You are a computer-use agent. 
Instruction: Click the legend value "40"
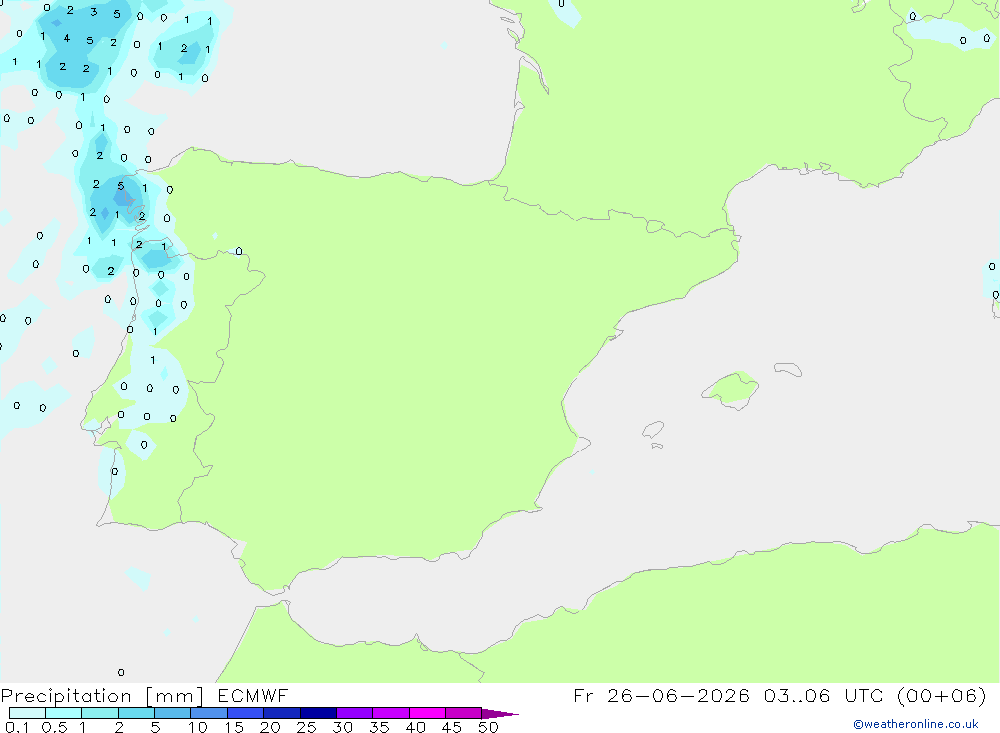(416, 727)
